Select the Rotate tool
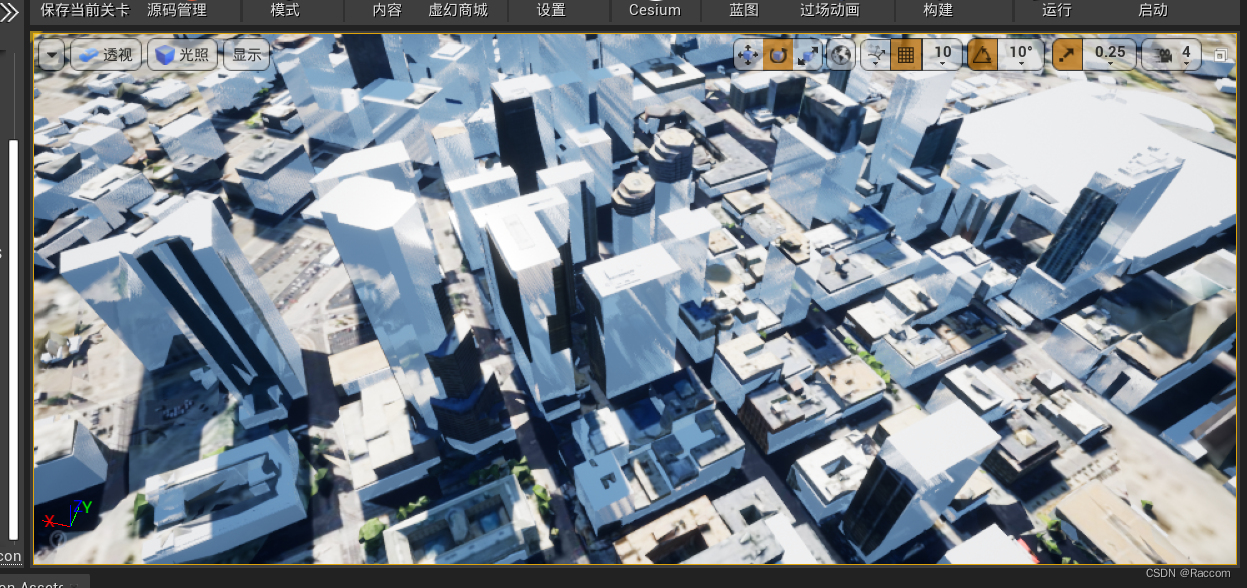This screenshot has height=588, width=1247. tap(778, 55)
